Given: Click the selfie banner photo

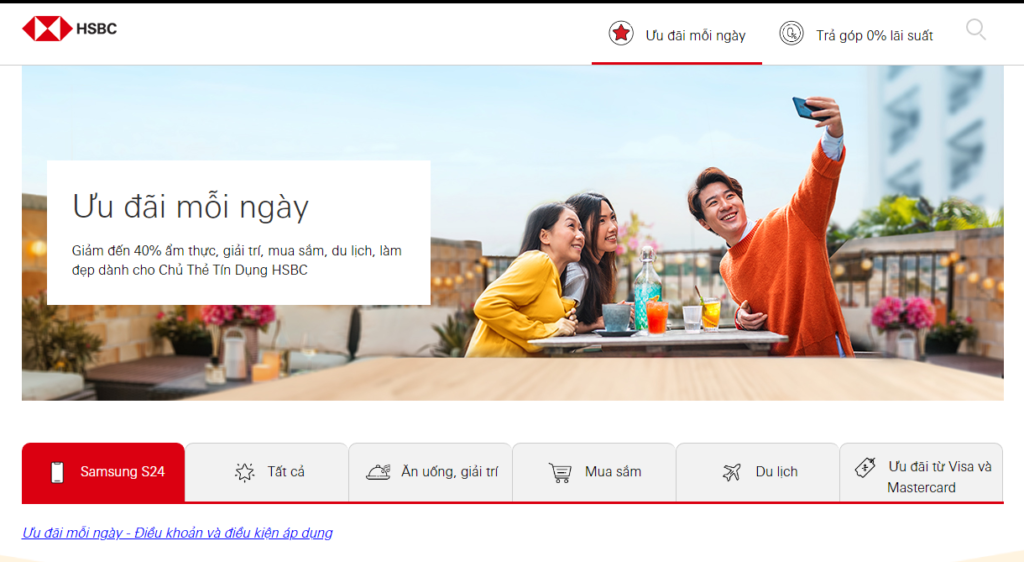Looking at the screenshot, I should click(700, 250).
